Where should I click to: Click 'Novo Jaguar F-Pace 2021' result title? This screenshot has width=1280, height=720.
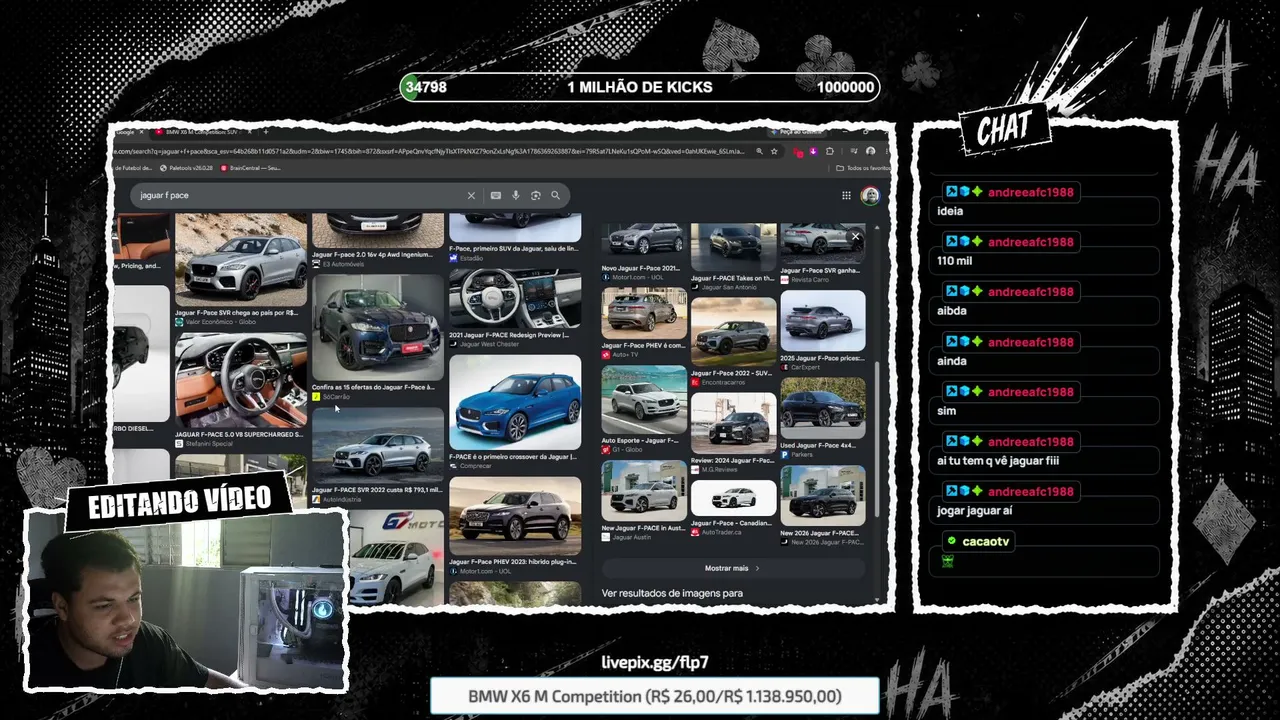641,268
